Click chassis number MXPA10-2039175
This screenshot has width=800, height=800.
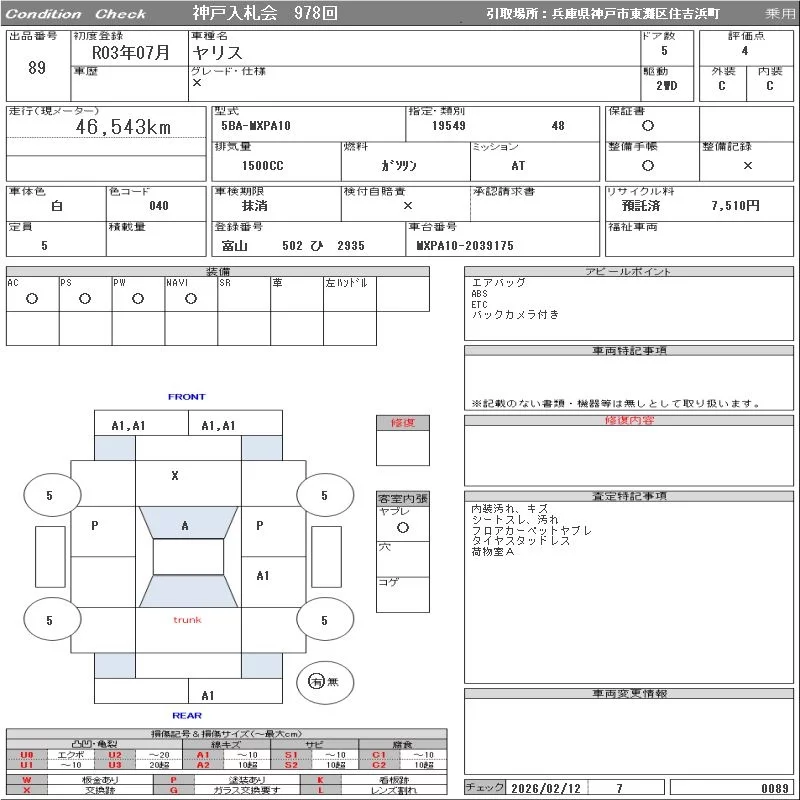pyautogui.click(x=466, y=246)
